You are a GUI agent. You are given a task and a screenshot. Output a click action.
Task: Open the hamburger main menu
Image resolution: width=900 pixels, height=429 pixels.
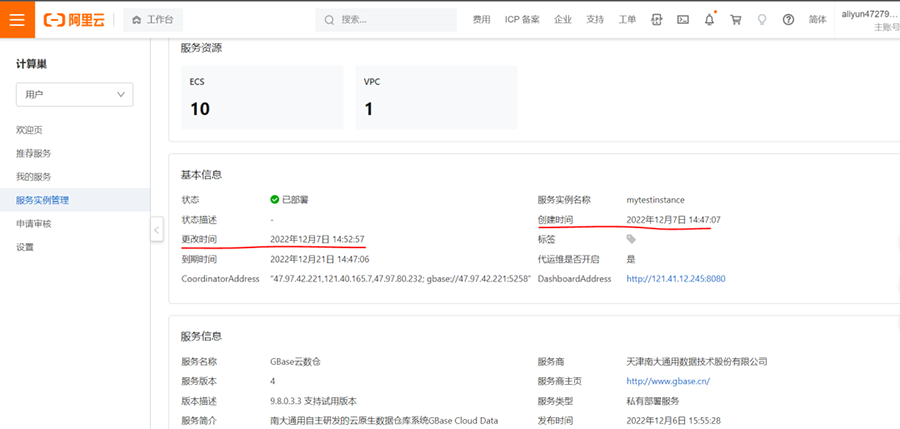(17, 20)
